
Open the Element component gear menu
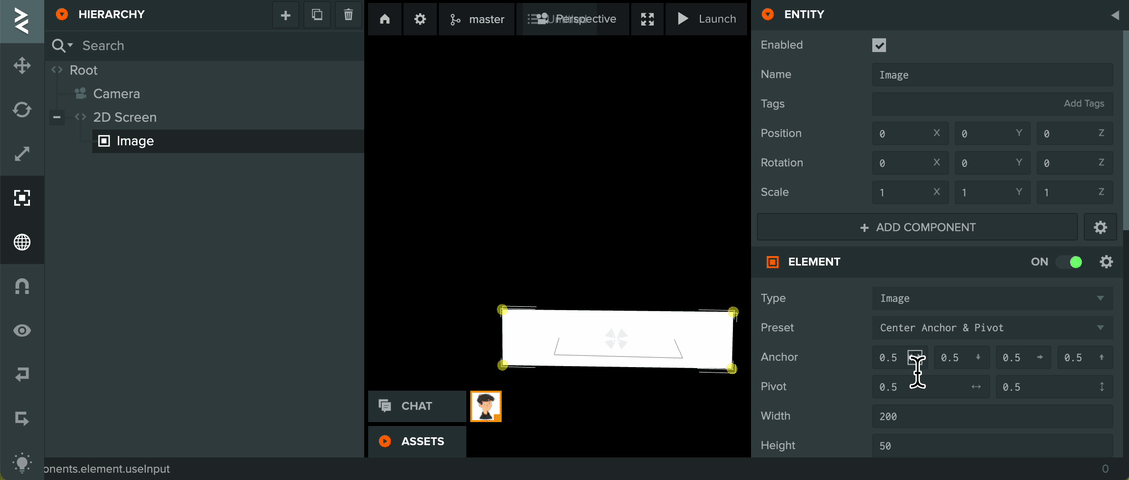(1107, 262)
